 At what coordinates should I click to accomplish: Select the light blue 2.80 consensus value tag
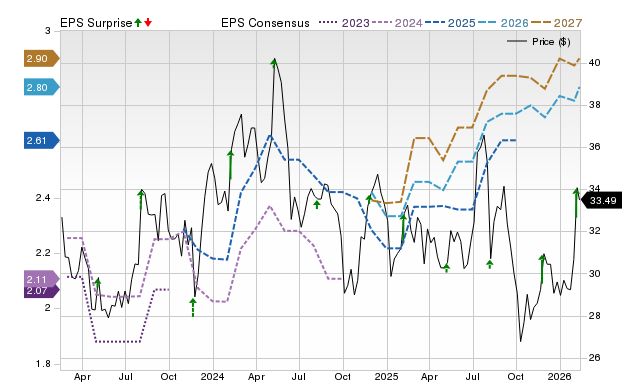tap(42, 87)
